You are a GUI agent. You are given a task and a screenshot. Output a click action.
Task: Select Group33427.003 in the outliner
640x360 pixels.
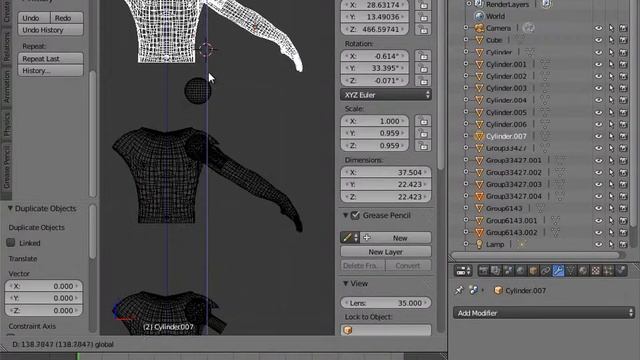pos(513,184)
